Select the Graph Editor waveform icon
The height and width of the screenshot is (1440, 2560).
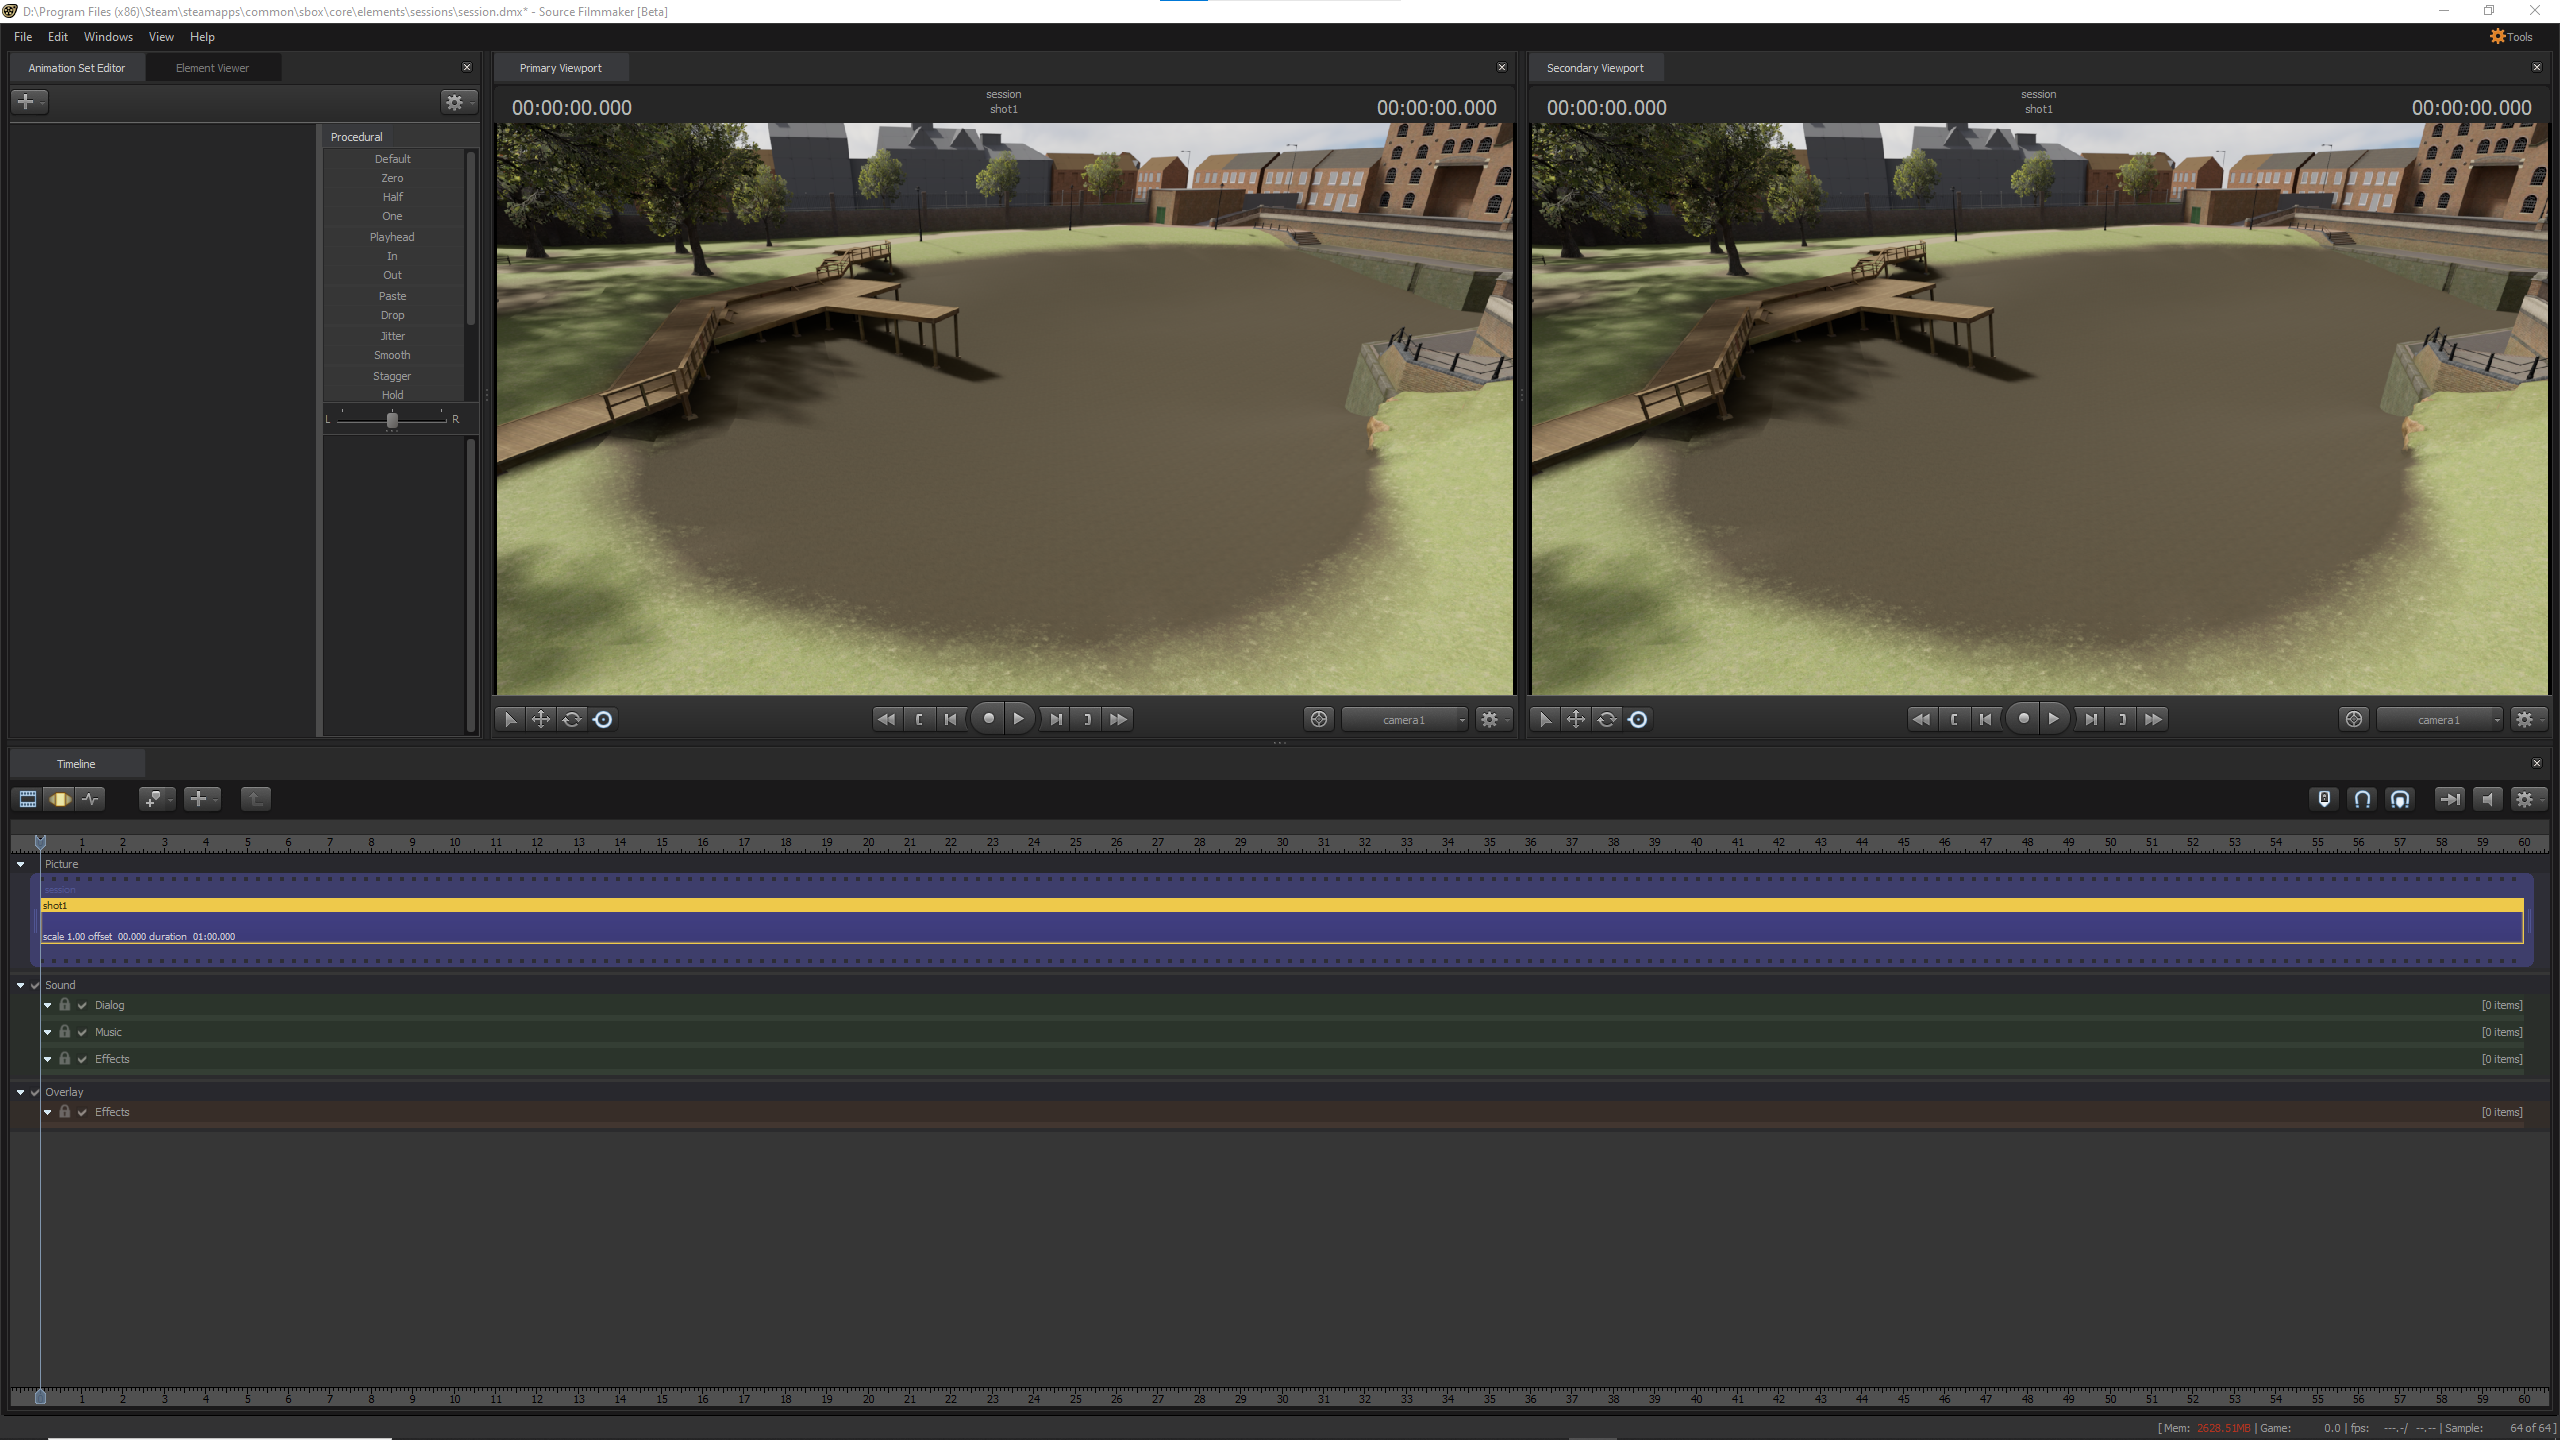pos(91,799)
